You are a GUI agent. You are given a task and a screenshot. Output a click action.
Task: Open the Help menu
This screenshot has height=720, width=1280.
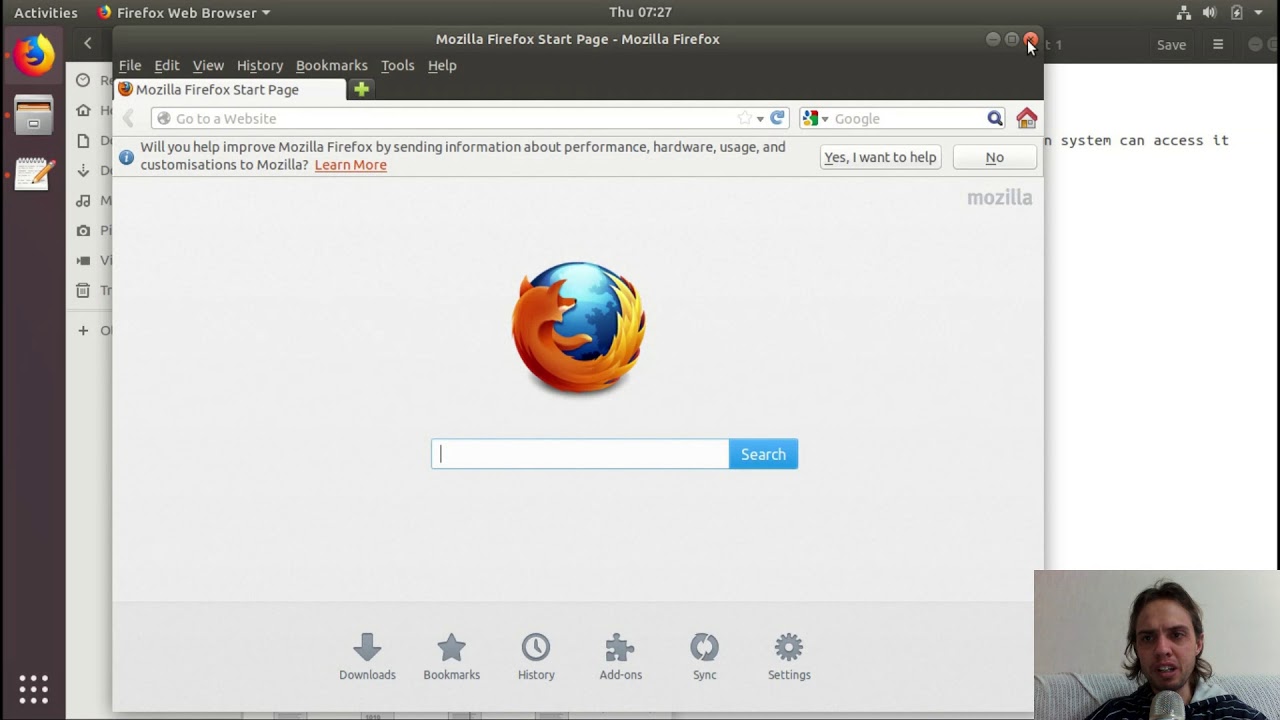pyautogui.click(x=442, y=65)
